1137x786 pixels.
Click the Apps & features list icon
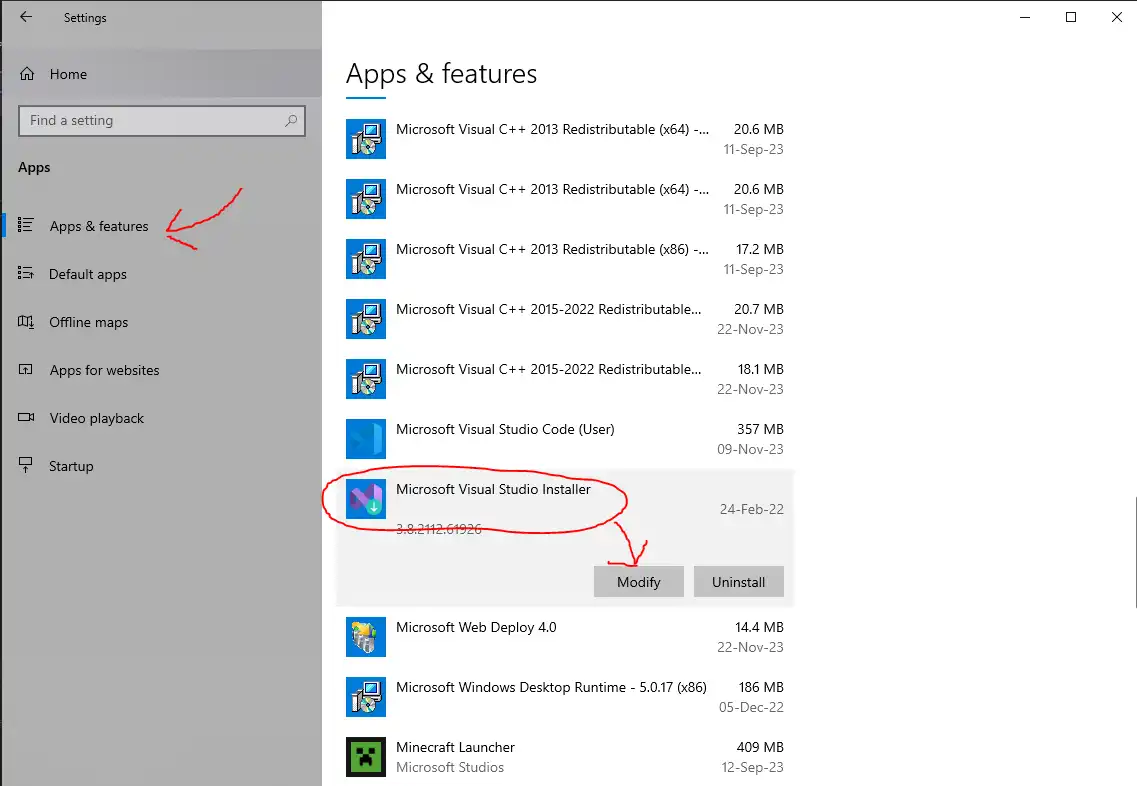pyautogui.click(x=25, y=226)
